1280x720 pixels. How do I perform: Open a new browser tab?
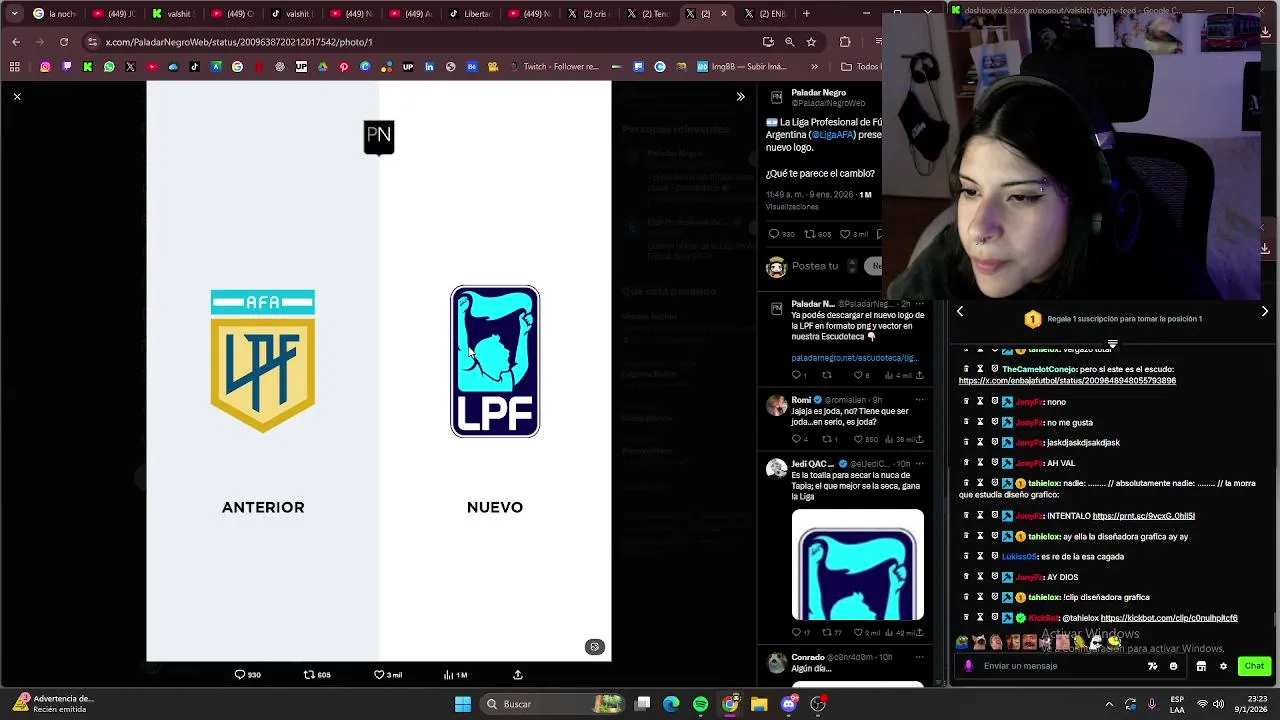pyautogui.click(x=807, y=14)
